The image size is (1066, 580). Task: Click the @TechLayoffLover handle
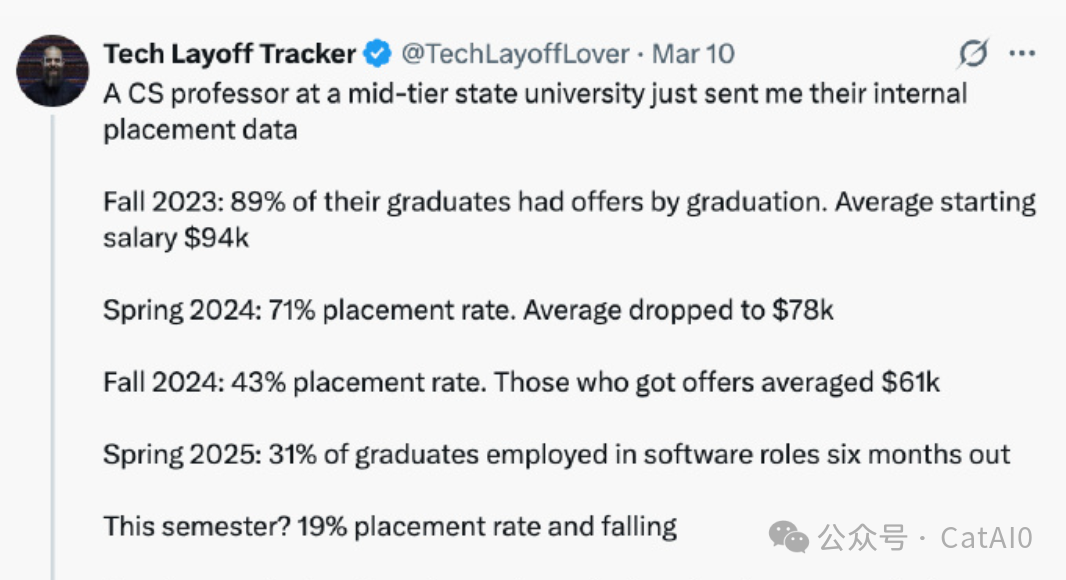517,54
